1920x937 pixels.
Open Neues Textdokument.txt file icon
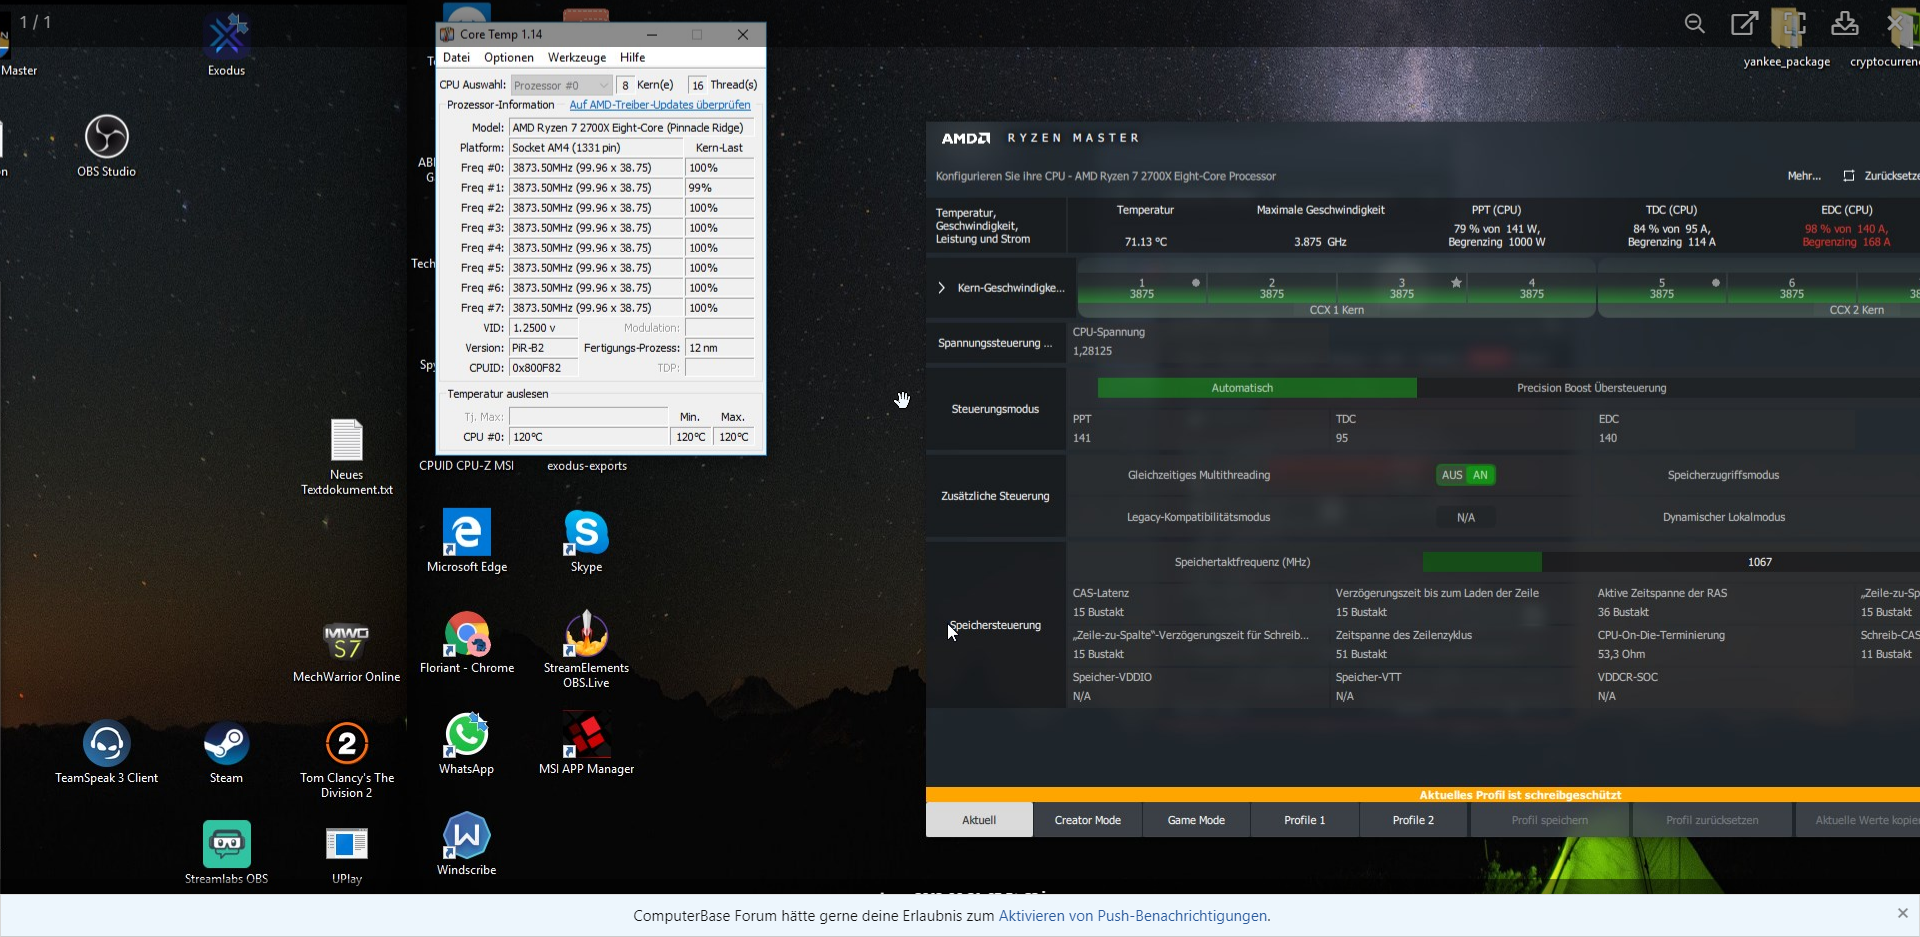coord(347,456)
